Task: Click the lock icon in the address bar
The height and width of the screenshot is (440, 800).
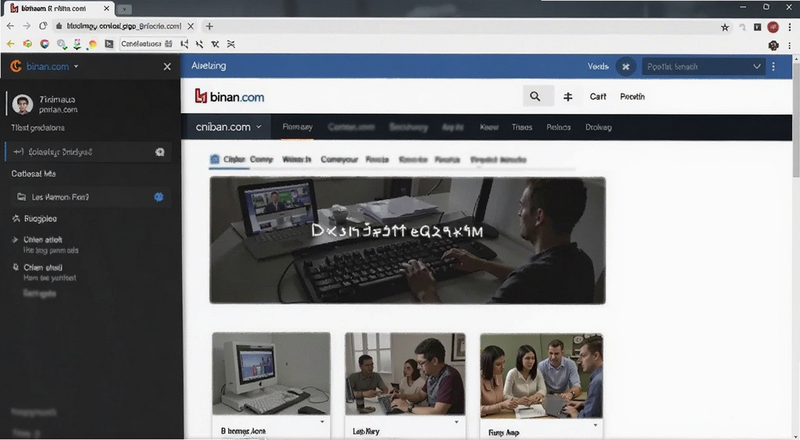Action: [x=59, y=26]
